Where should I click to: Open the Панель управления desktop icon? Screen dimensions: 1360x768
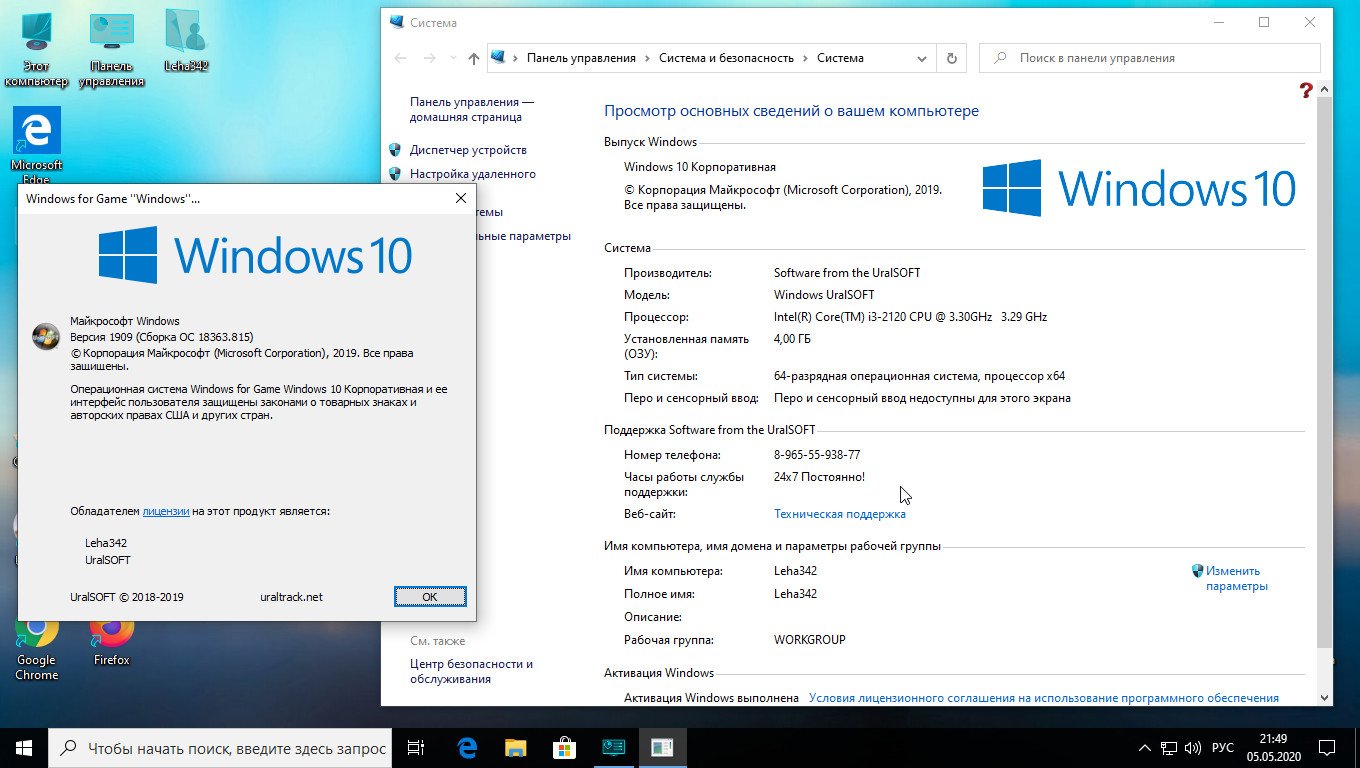(x=111, y=45)
